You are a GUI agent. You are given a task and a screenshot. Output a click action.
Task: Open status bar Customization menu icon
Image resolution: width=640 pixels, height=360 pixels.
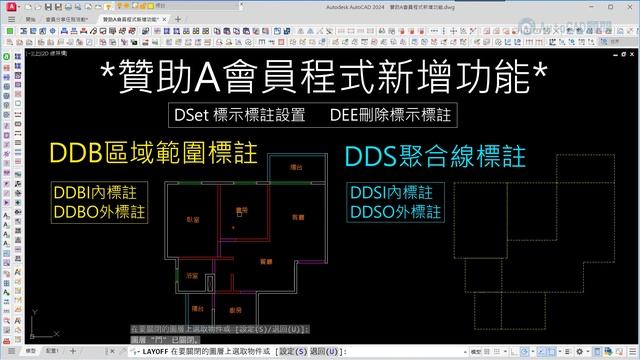pos(632,351)
